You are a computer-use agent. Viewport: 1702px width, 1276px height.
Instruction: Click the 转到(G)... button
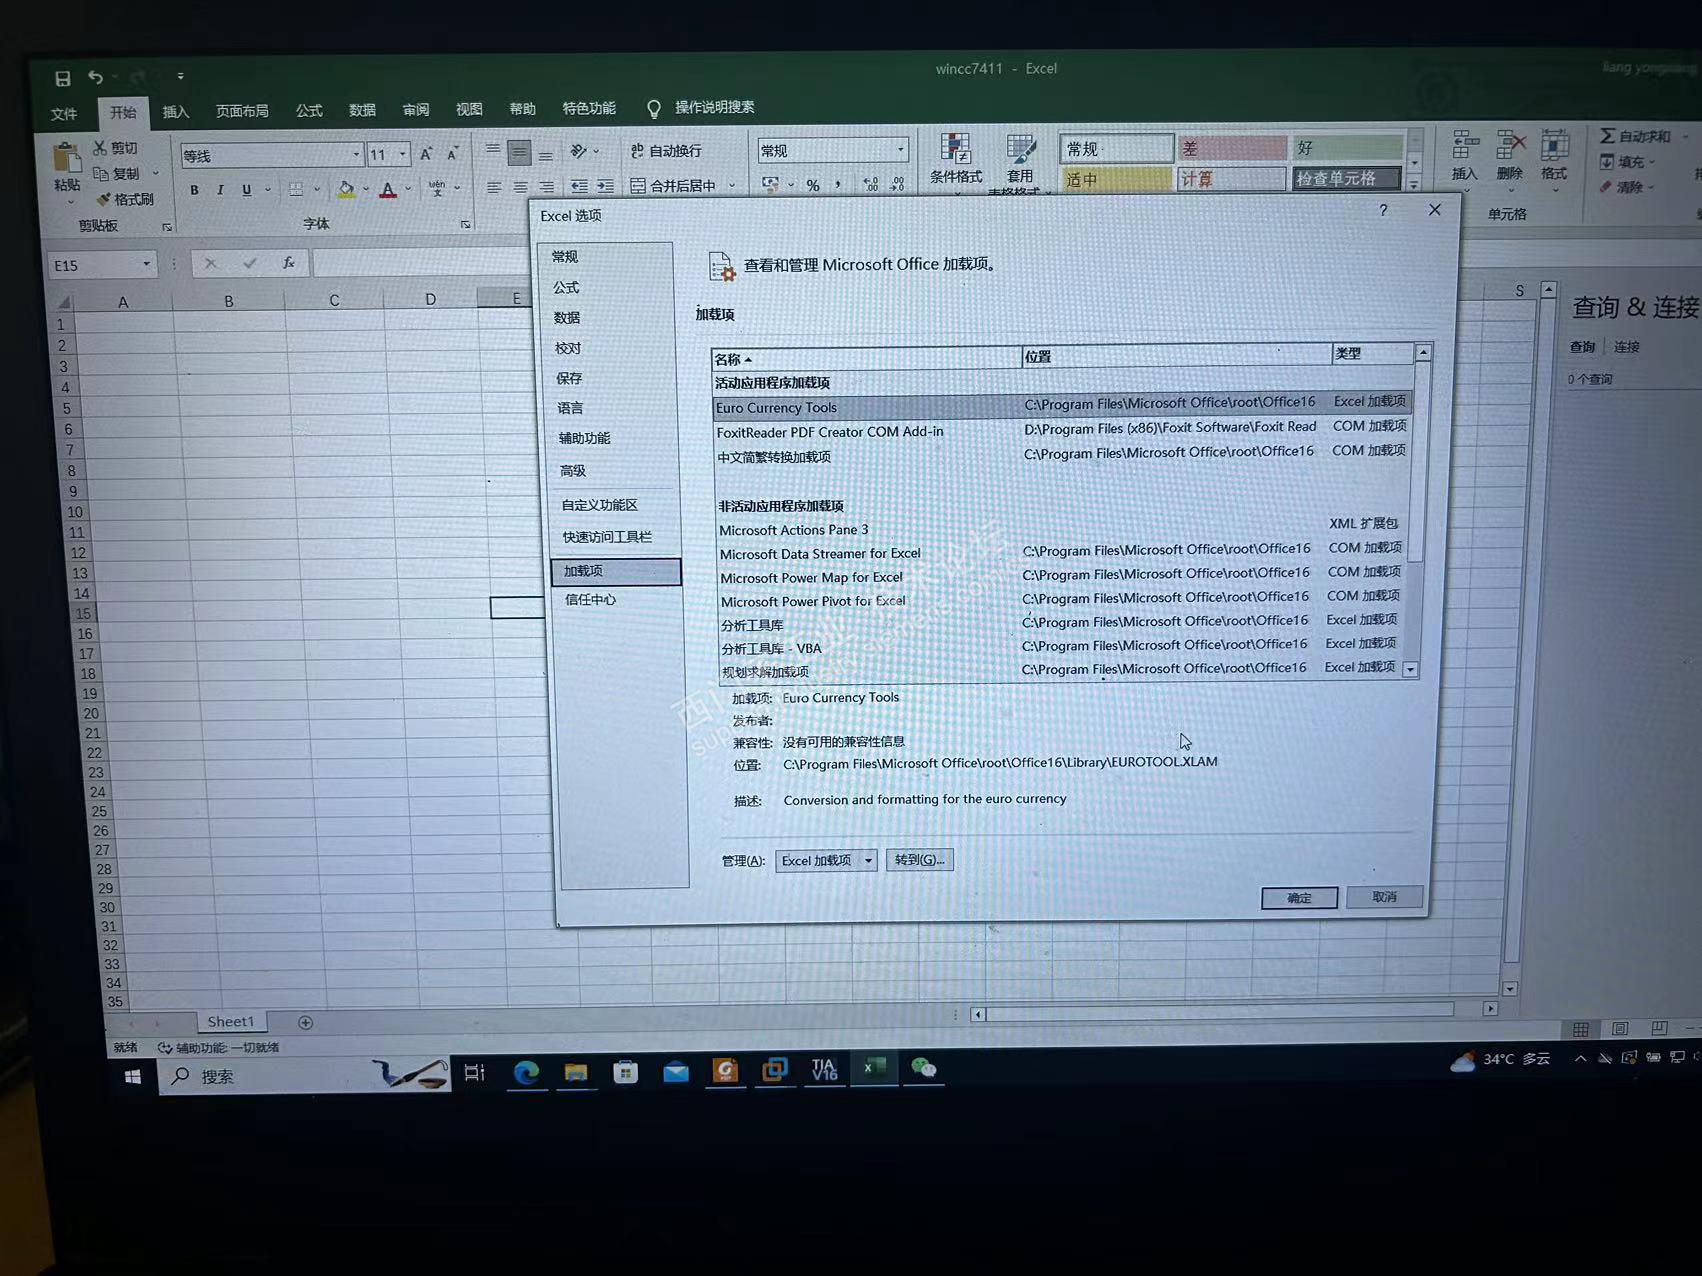[920, 860]
